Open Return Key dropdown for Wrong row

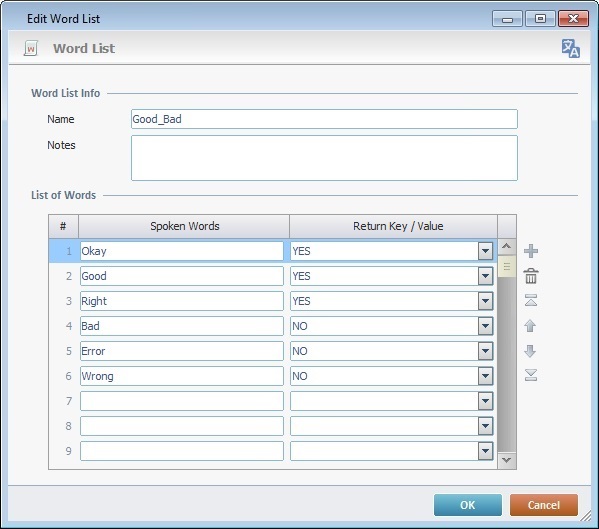[486, 376]
